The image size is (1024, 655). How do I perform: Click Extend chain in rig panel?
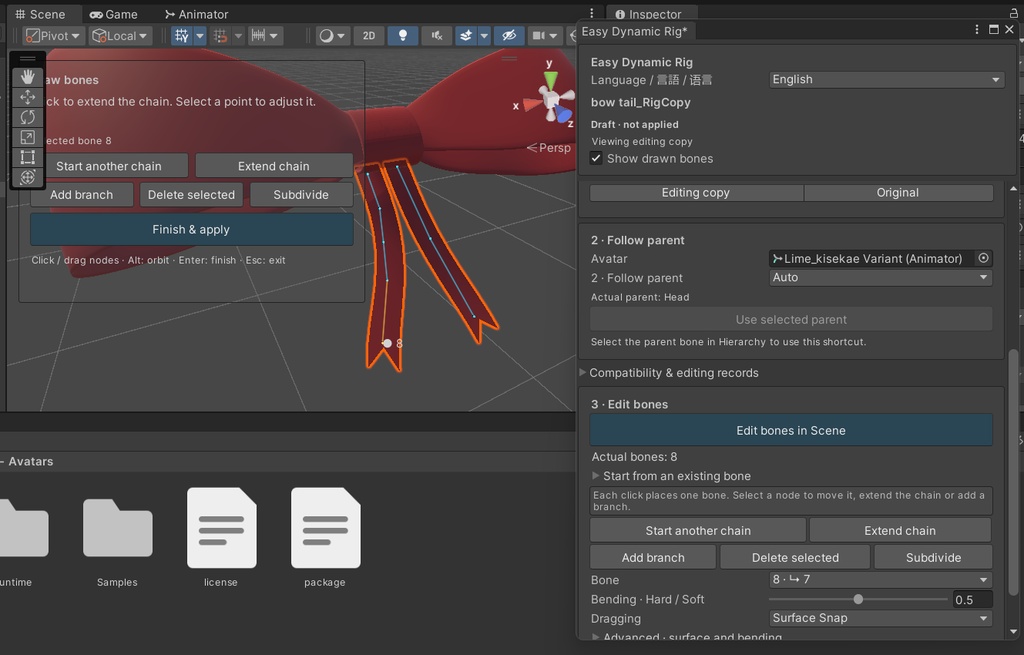pos(900,530)
